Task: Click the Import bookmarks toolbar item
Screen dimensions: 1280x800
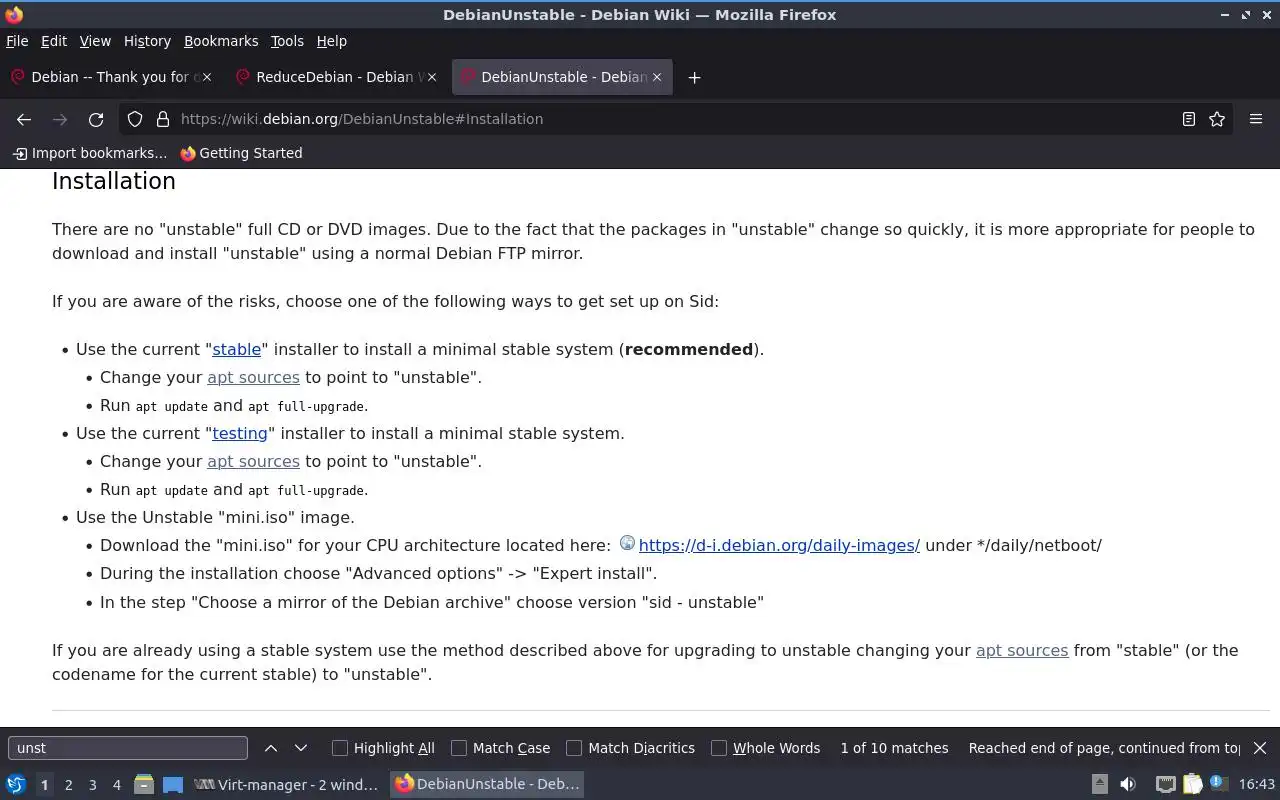Action: pyautogui.click(x=89, y=153)
